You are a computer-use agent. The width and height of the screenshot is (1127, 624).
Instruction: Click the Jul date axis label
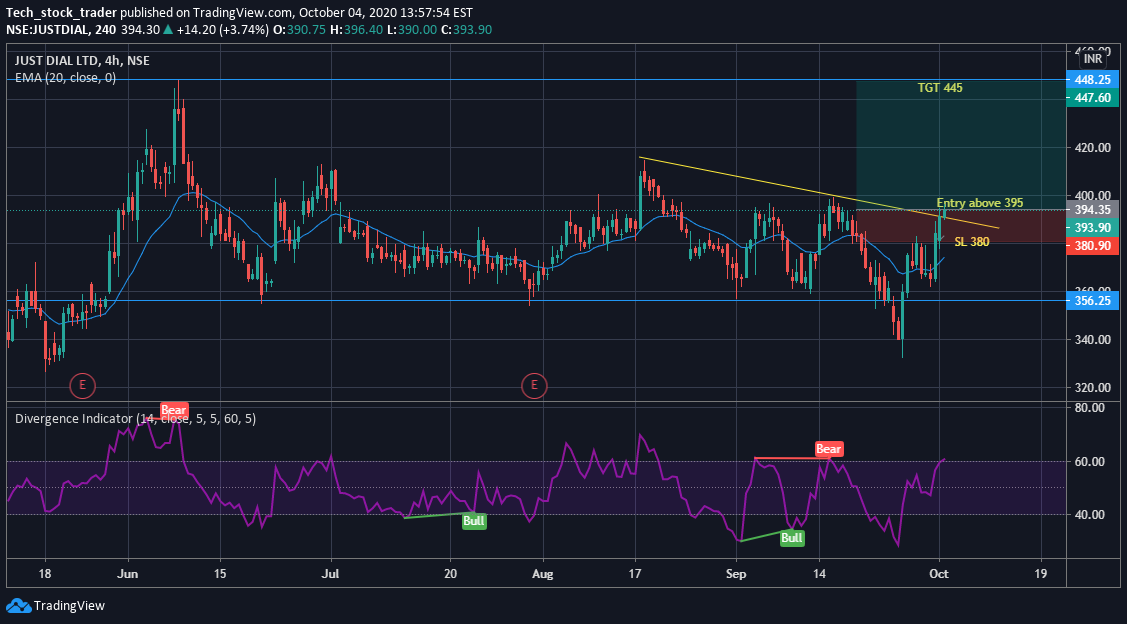[331, 574]
